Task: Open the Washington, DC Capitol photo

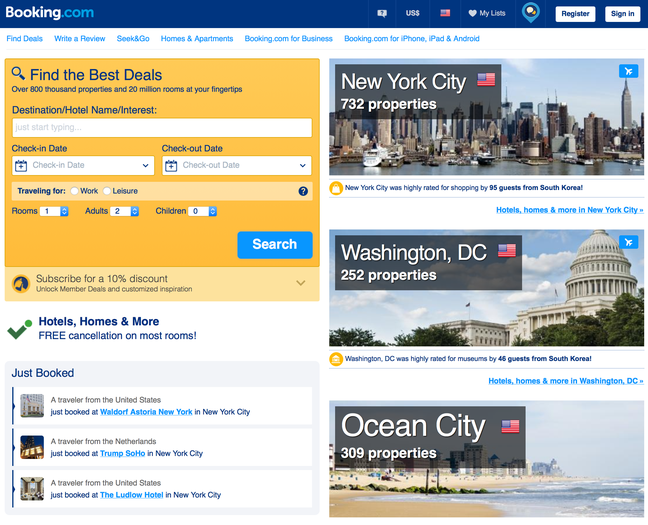Action: (x=486, y=288)
